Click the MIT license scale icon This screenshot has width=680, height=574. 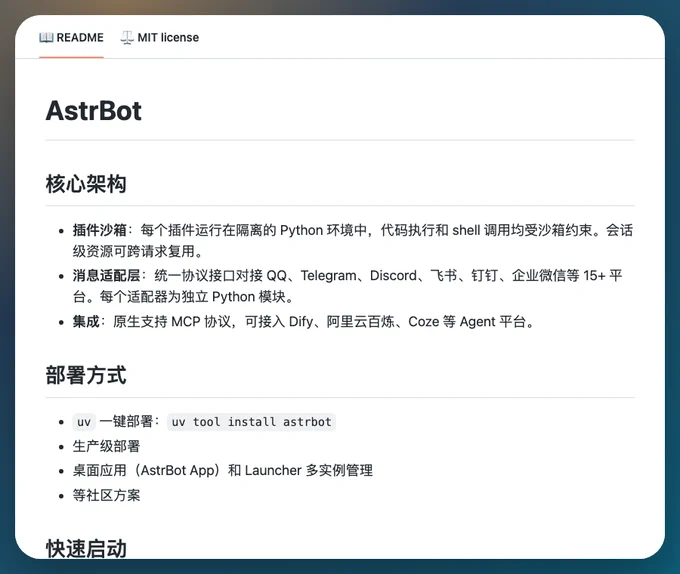127,38
